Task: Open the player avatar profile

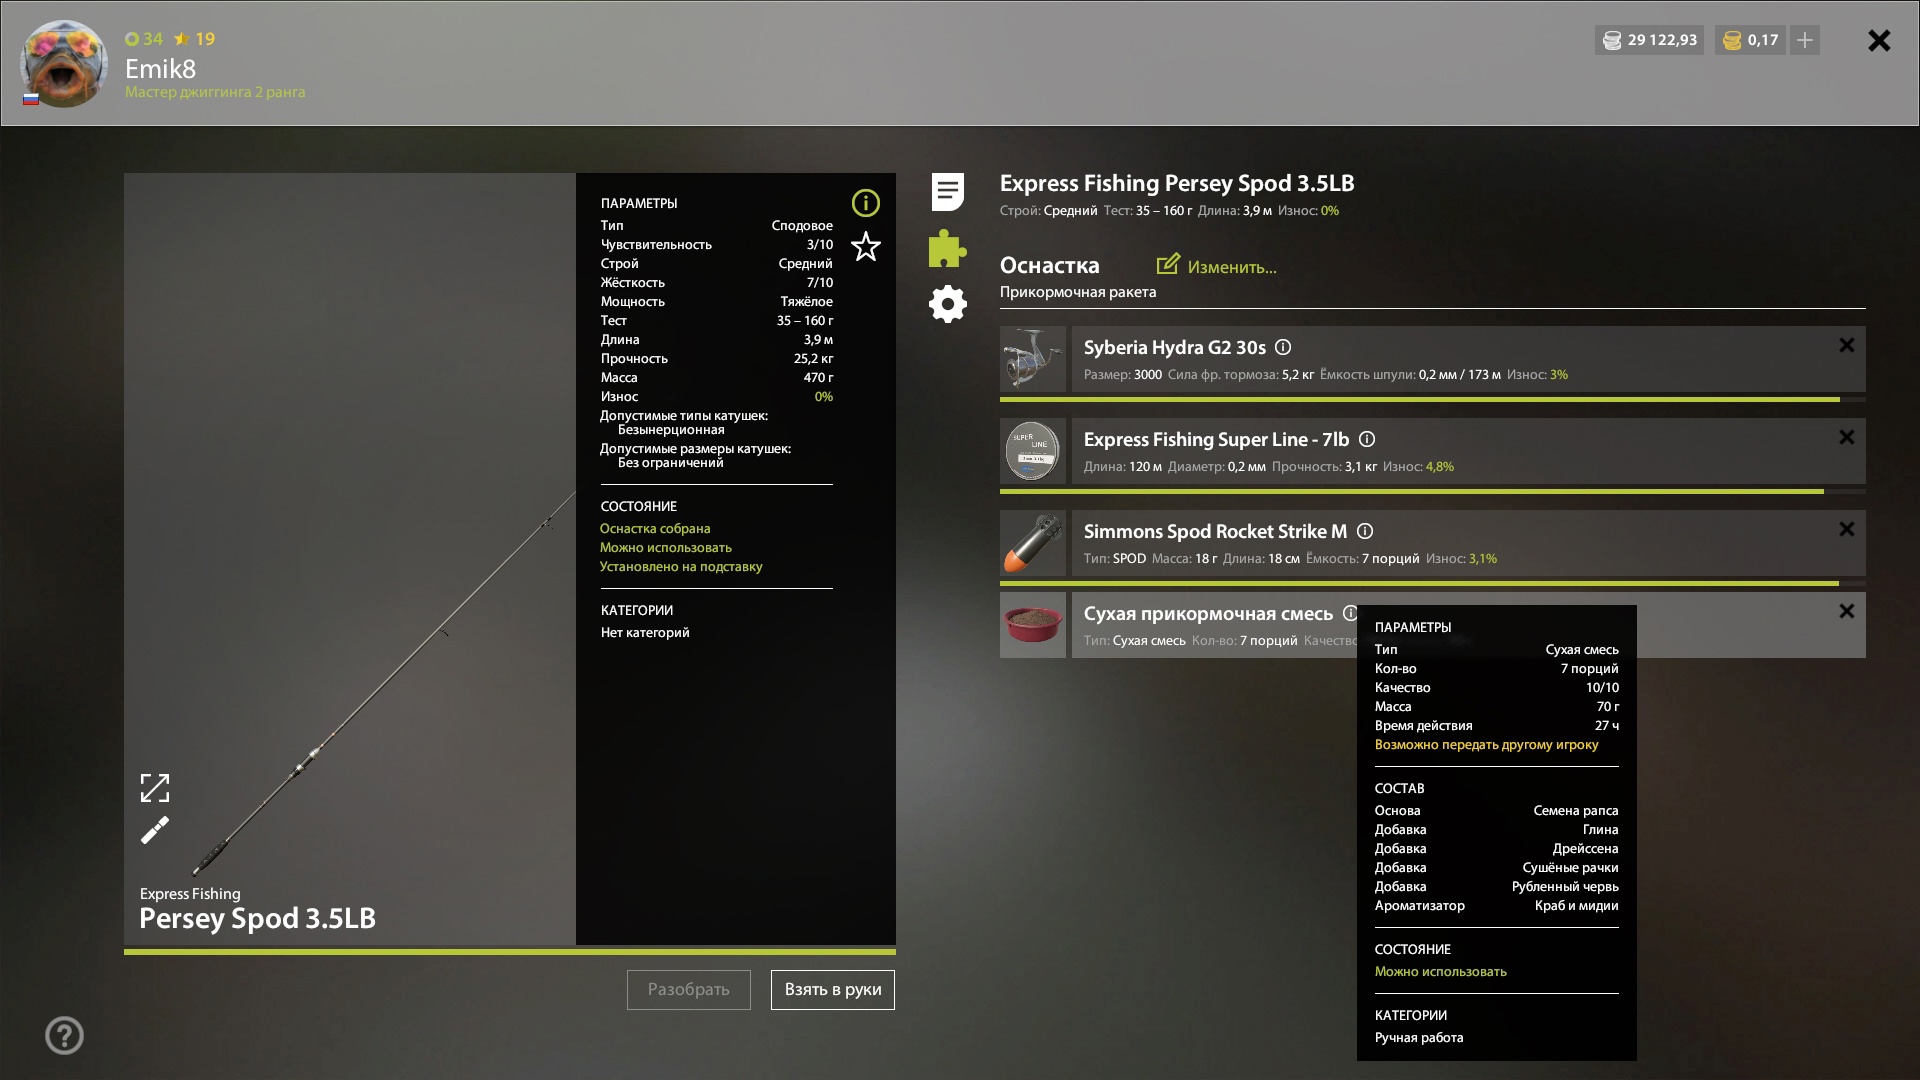Action: [x=64, y=63]
